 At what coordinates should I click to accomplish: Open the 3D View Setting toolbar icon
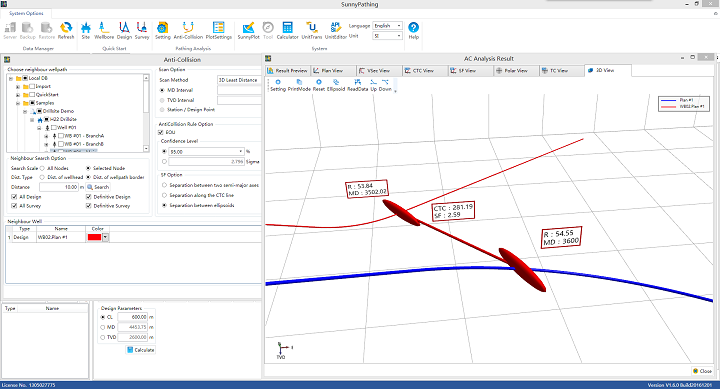point(278,85)
